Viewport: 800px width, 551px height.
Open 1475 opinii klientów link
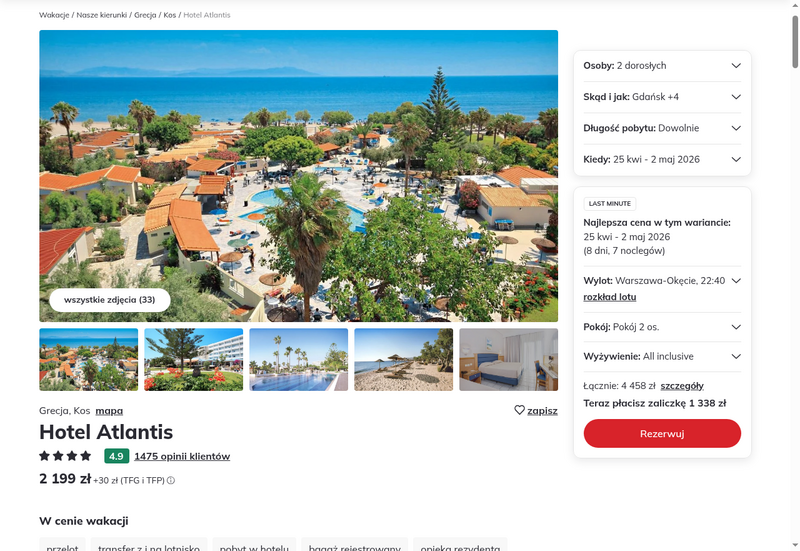[182, 456]
